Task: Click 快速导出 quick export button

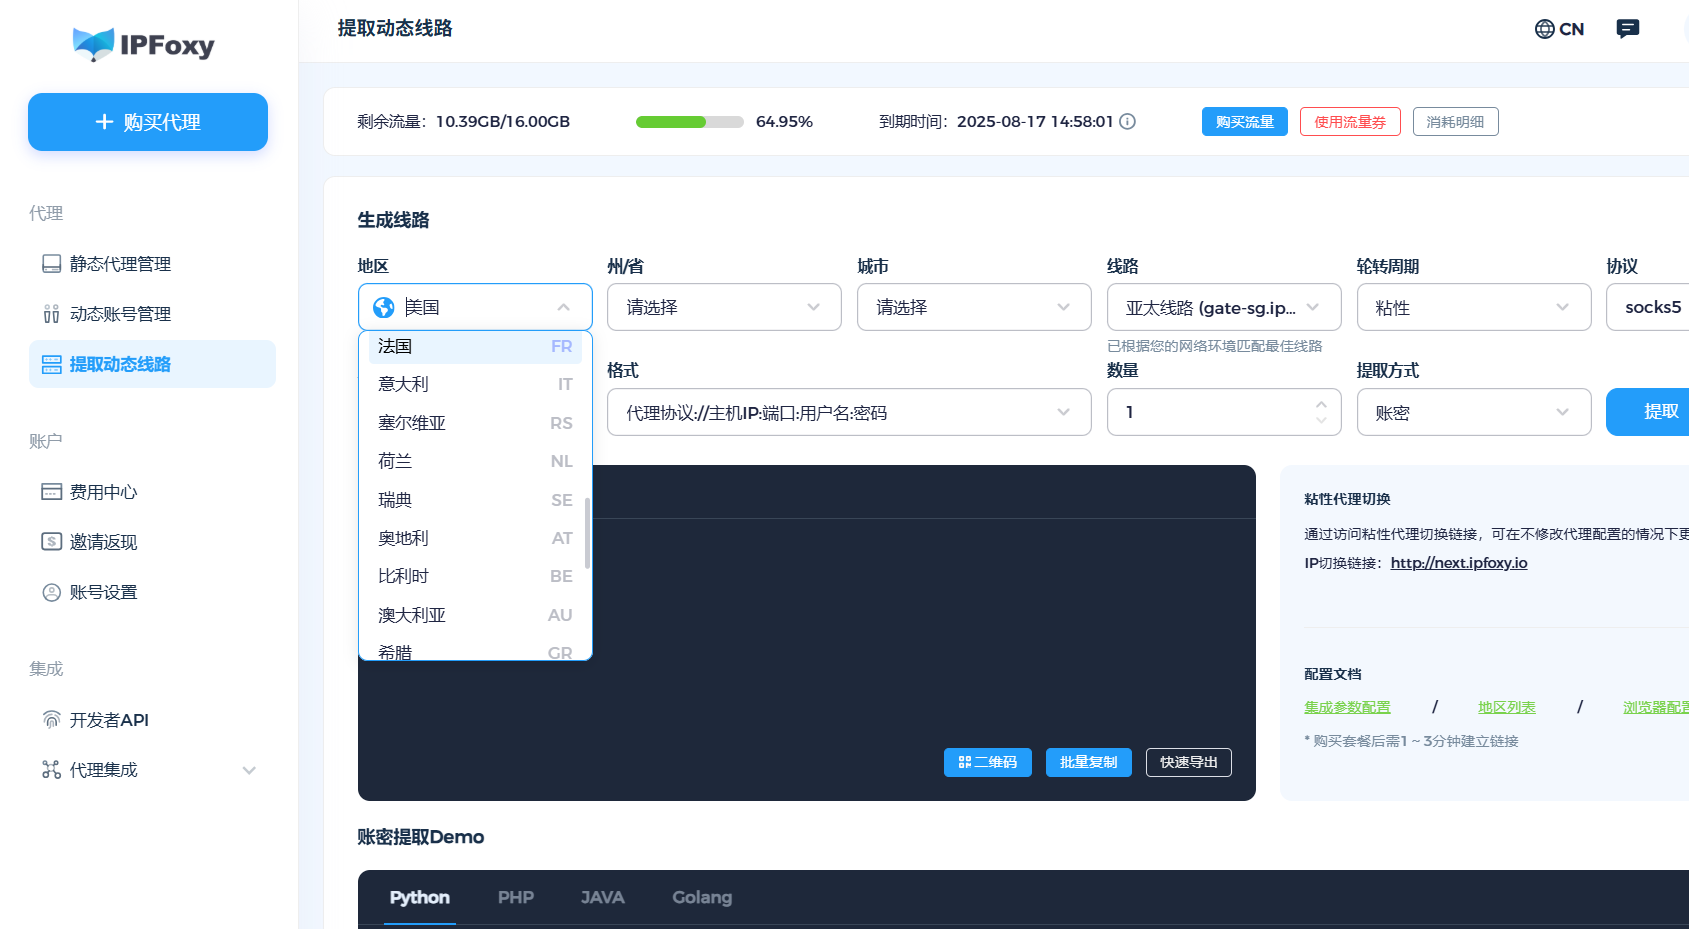Action: coord(1189,762)
